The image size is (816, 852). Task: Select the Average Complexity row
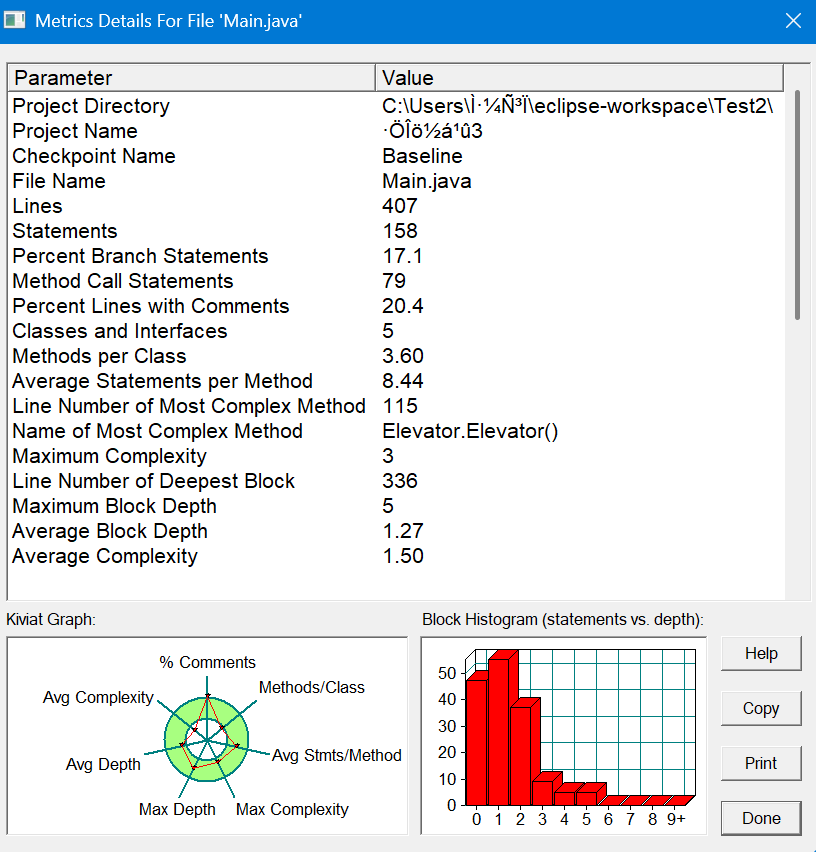396,556
